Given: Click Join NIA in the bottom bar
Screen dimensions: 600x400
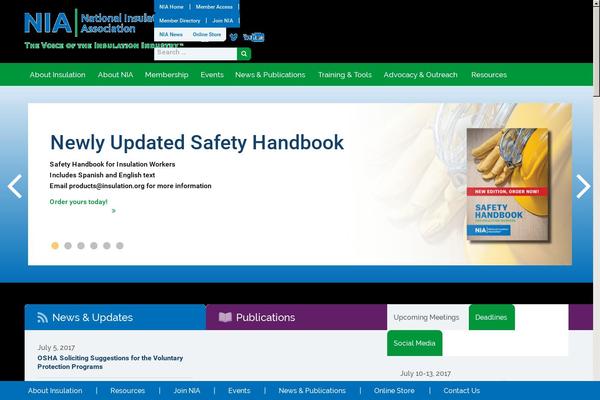Looking at the screenshot, I should coord(187,390).
